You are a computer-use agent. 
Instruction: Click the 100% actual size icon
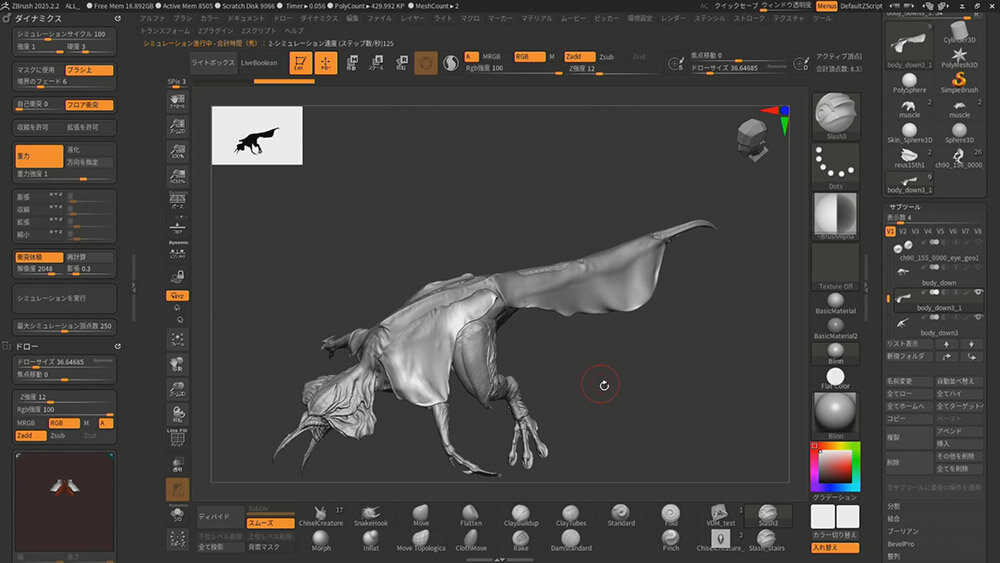pyautogui.click(x=177, y=151)
